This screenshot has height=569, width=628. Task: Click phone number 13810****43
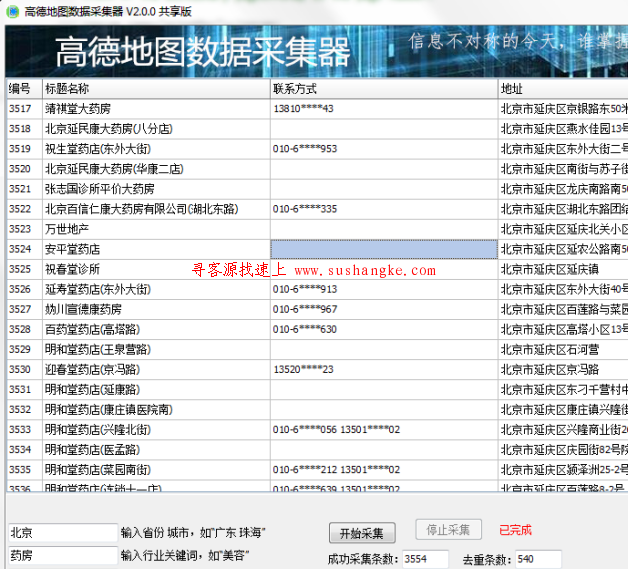(x=303, y=109)
